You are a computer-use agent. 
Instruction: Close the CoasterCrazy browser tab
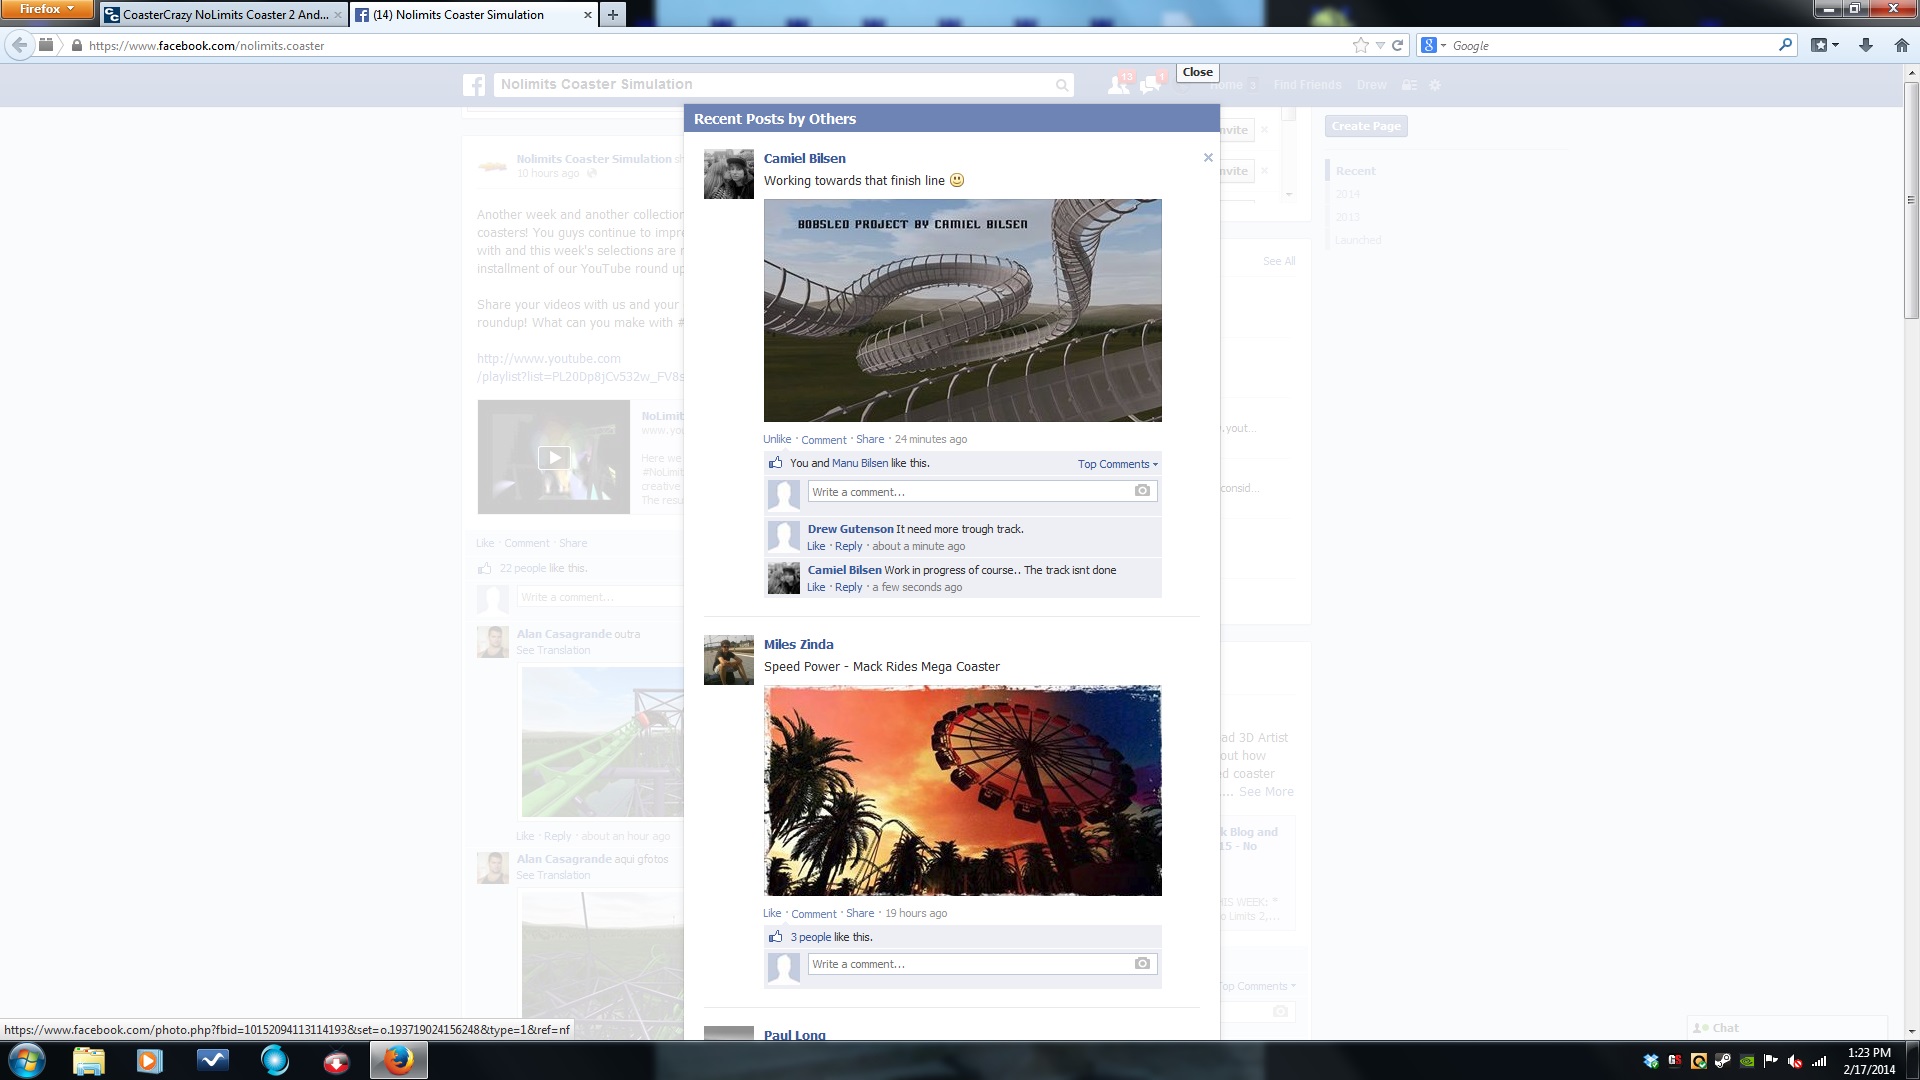pos(337,15)
